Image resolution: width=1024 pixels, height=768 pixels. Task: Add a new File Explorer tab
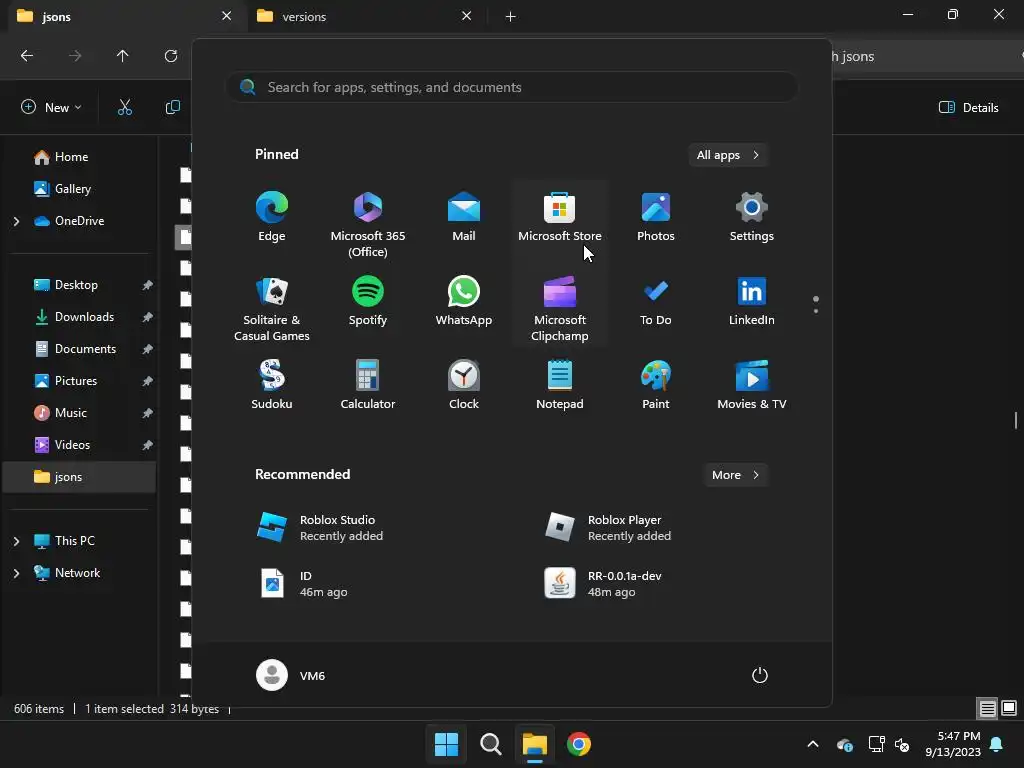tap(511, 16)
